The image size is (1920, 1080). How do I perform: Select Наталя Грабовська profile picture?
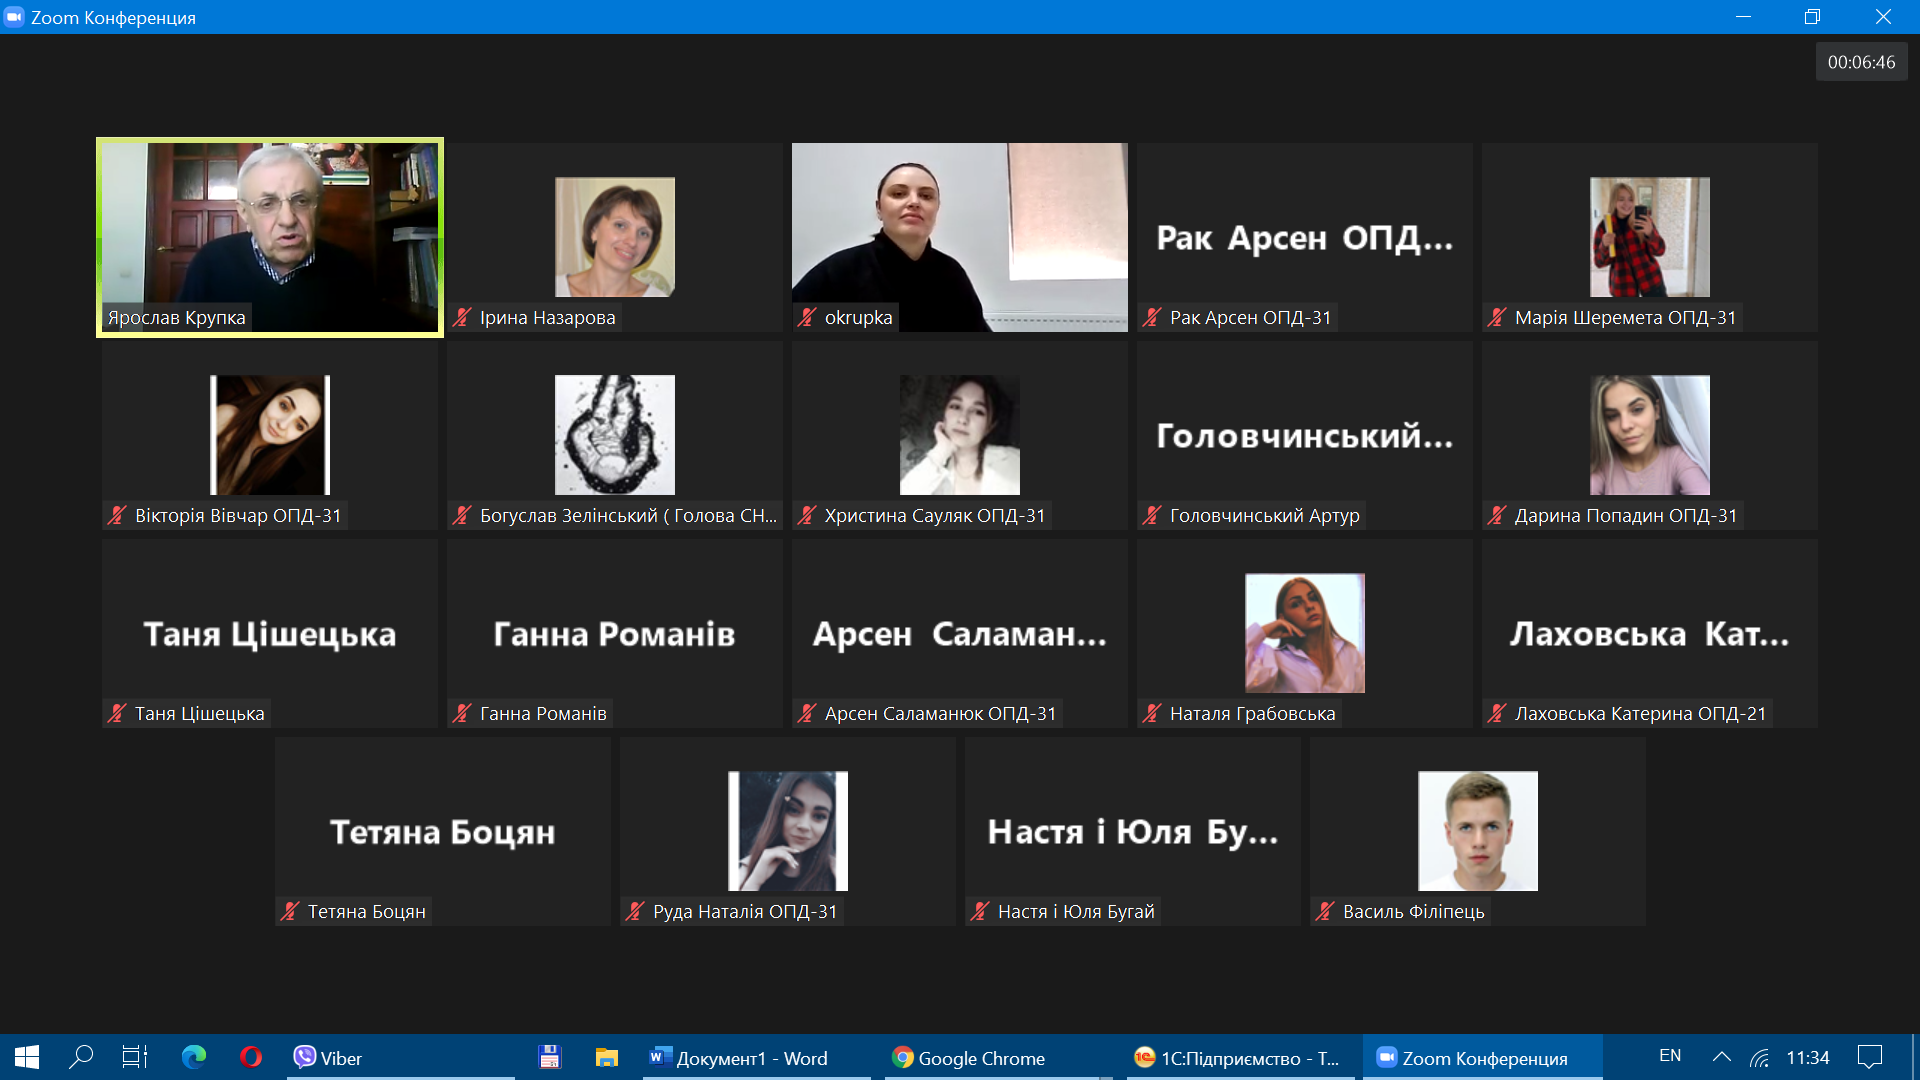(x=1305, y=633)
